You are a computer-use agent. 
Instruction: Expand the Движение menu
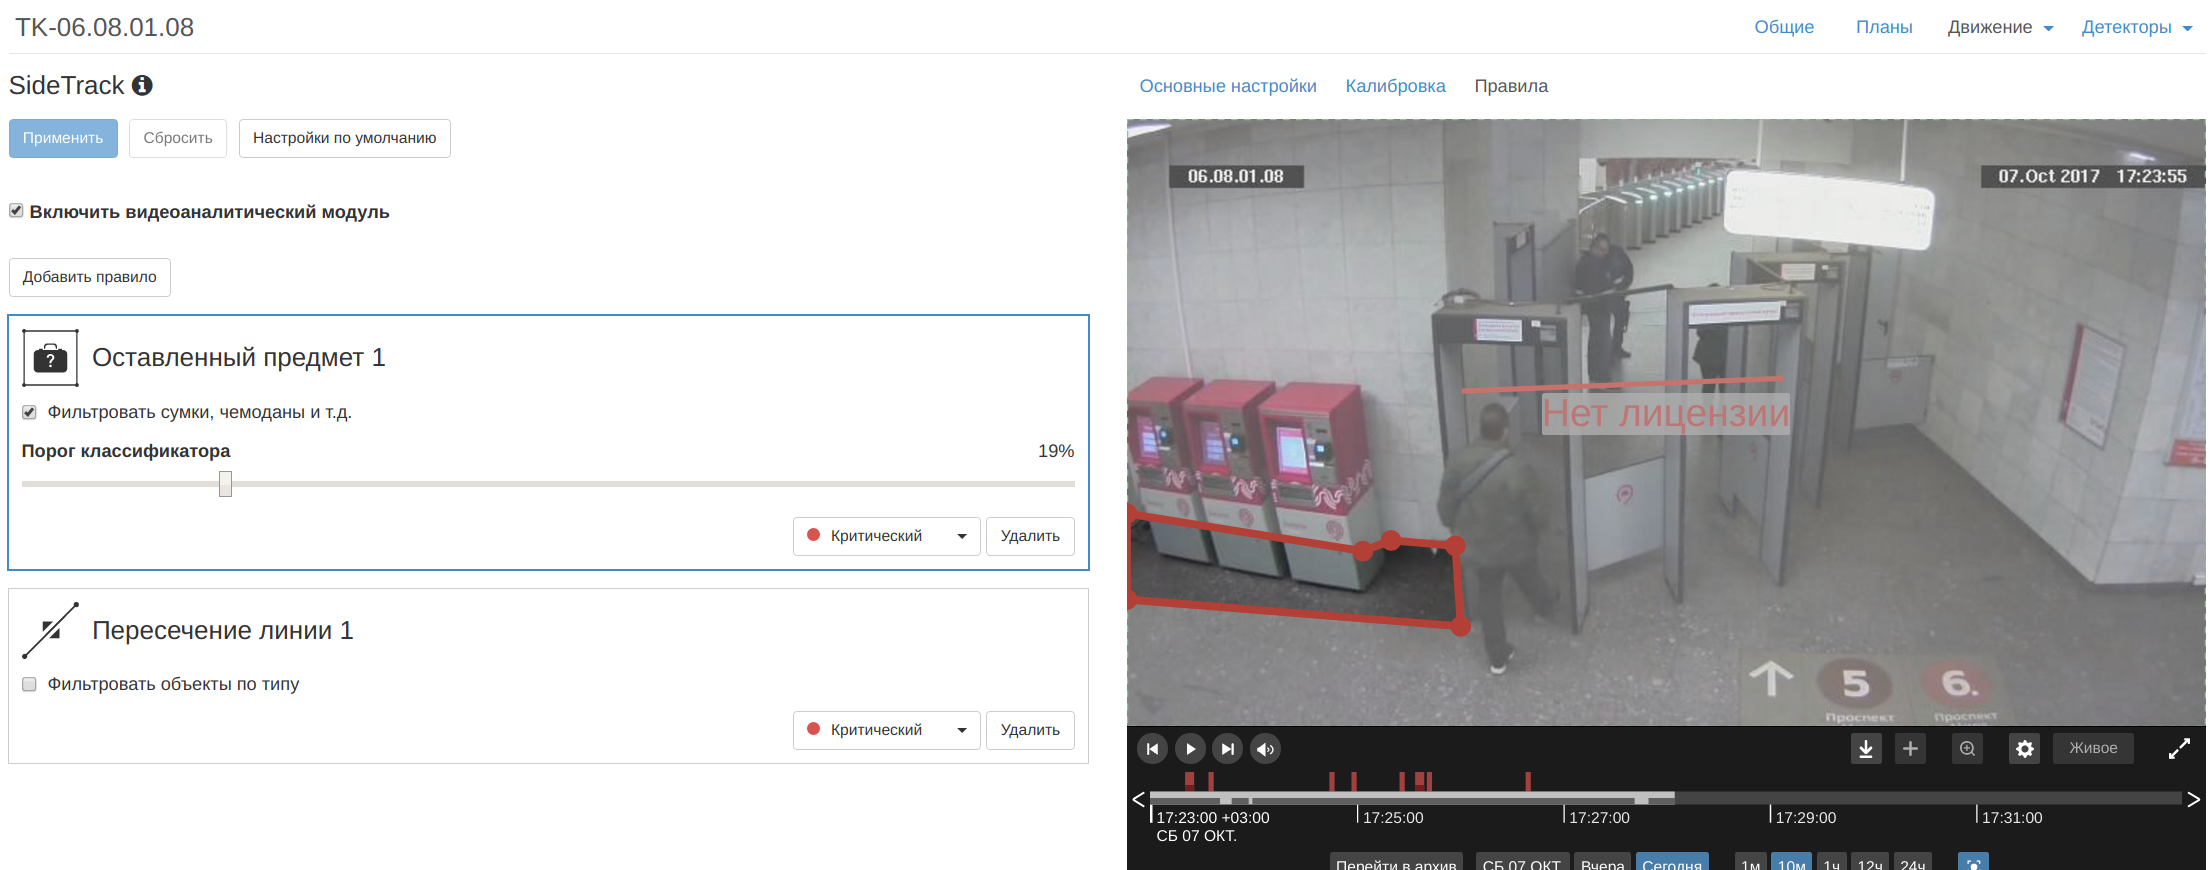2000,27
